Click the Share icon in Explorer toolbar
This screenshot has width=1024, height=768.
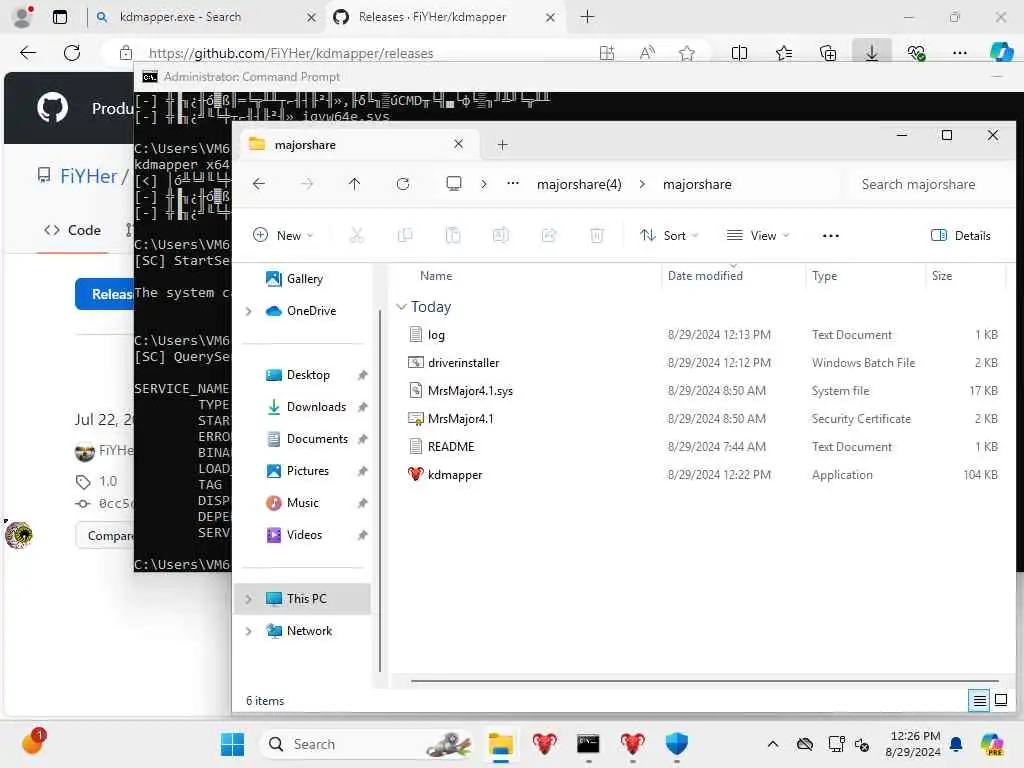click(549, 235)
